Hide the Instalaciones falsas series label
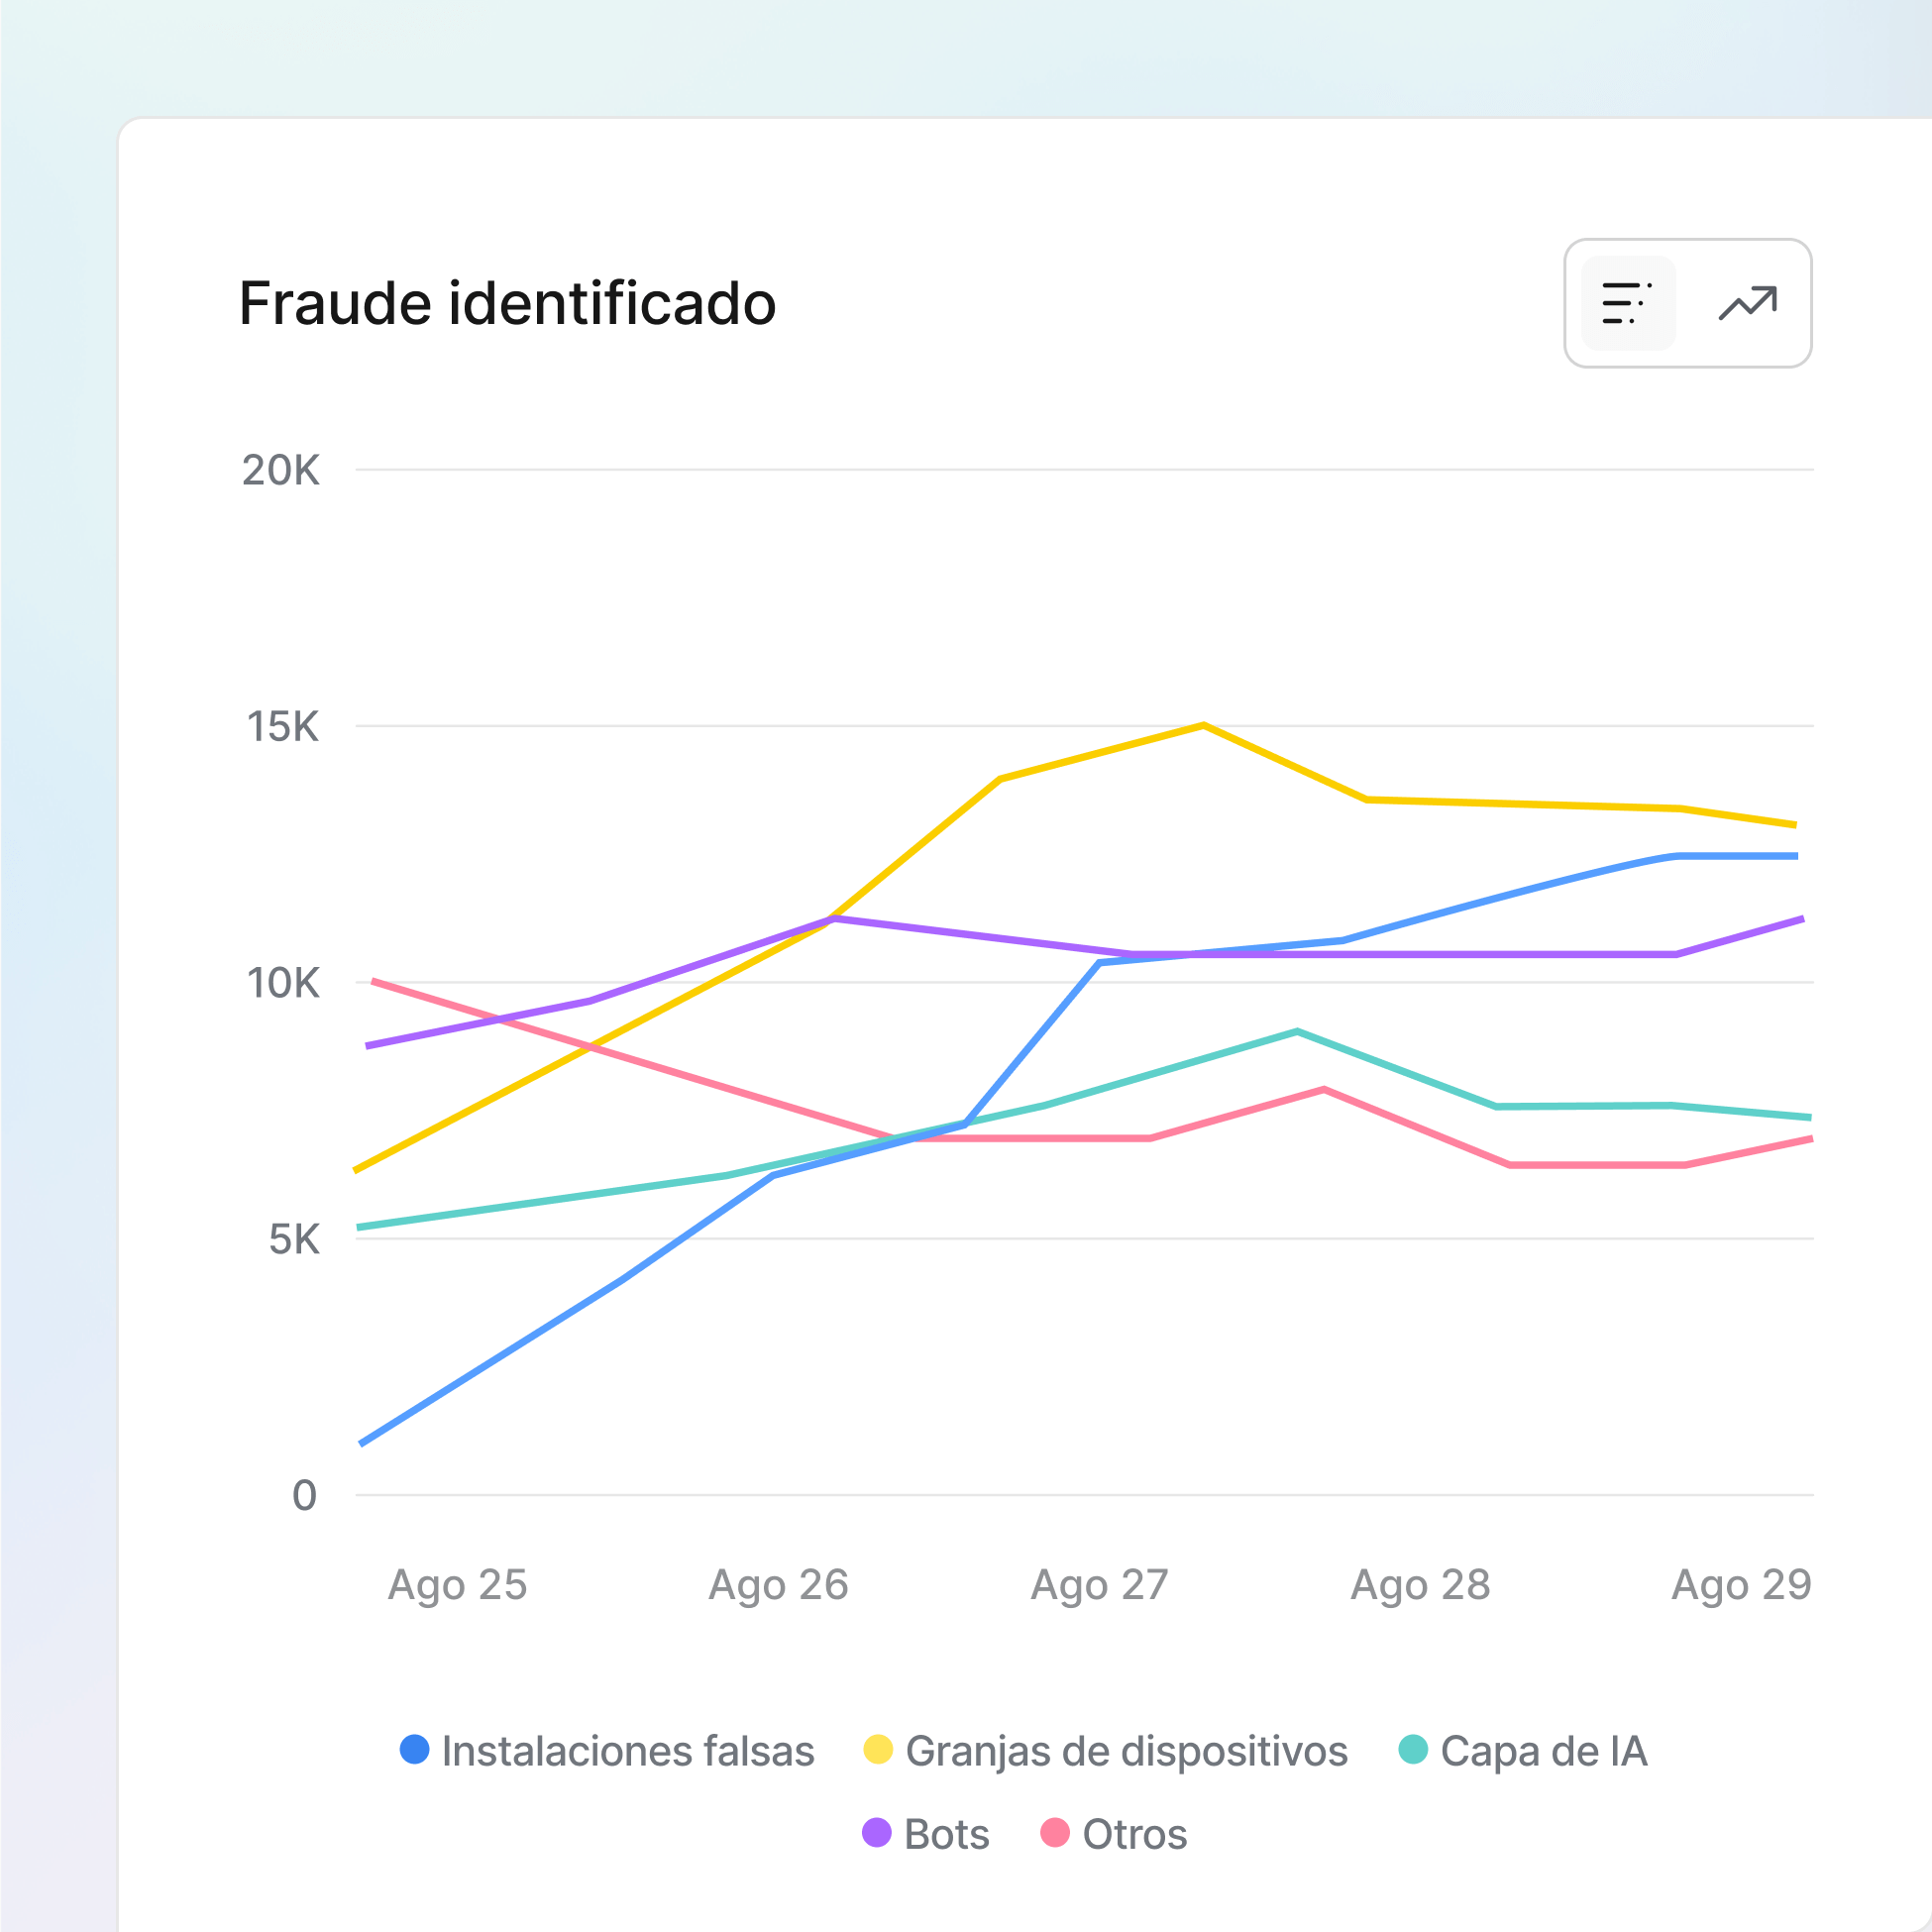The height and width of the screenshot is (1932, 1932). (x=628, y=1751)
